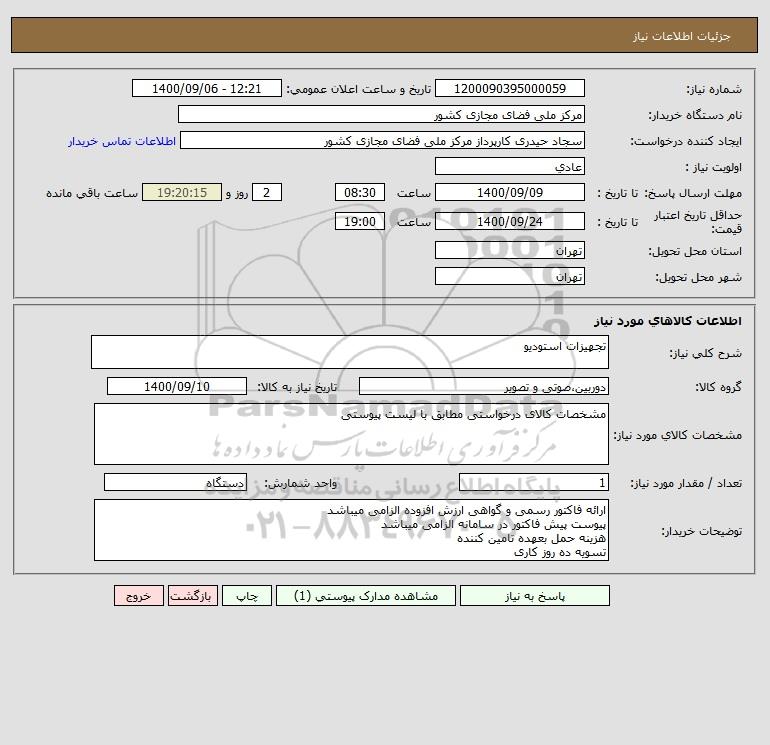Click 'اطلاعات کالاهای مورد نیاز' section heading
Screen dimensions: 770x745
[668, 321]
